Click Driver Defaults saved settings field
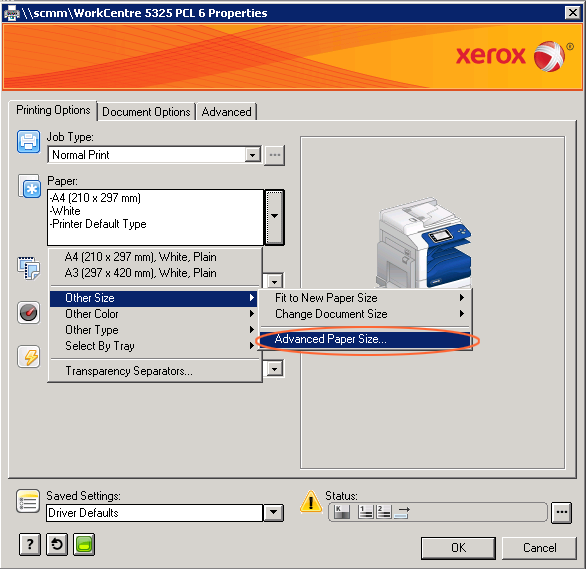586x569 pixels. 155,513
